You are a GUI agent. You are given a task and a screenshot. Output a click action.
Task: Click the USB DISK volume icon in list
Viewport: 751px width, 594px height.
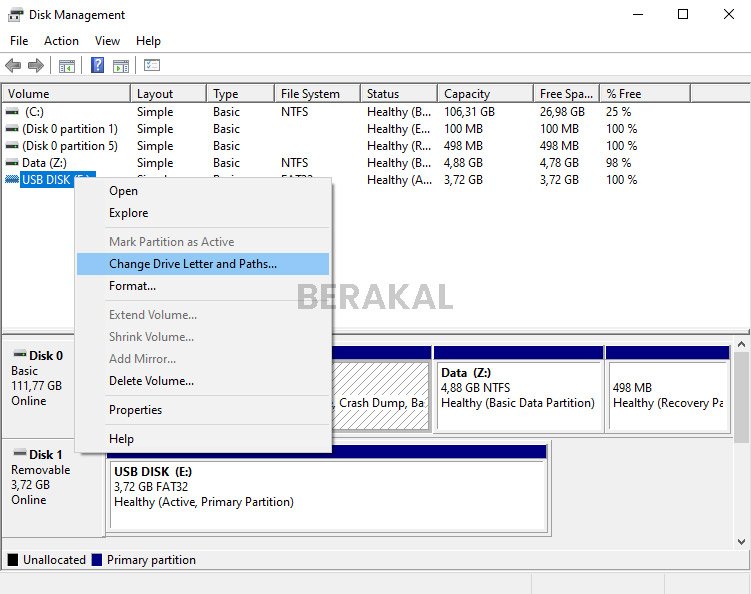tap(12, 180)
